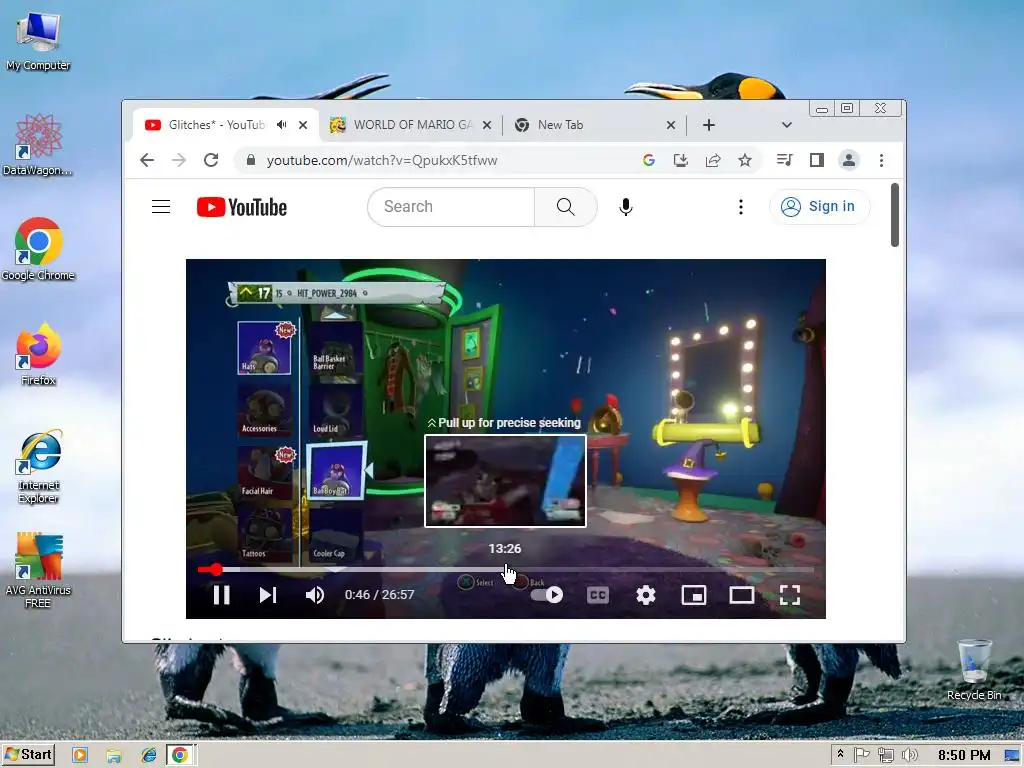This screenshot has height=768, width=1024.
Task: Select AVG AntiVirus FREE desktop shortcut
Action: pyautogui.click(x=38, y=571)
